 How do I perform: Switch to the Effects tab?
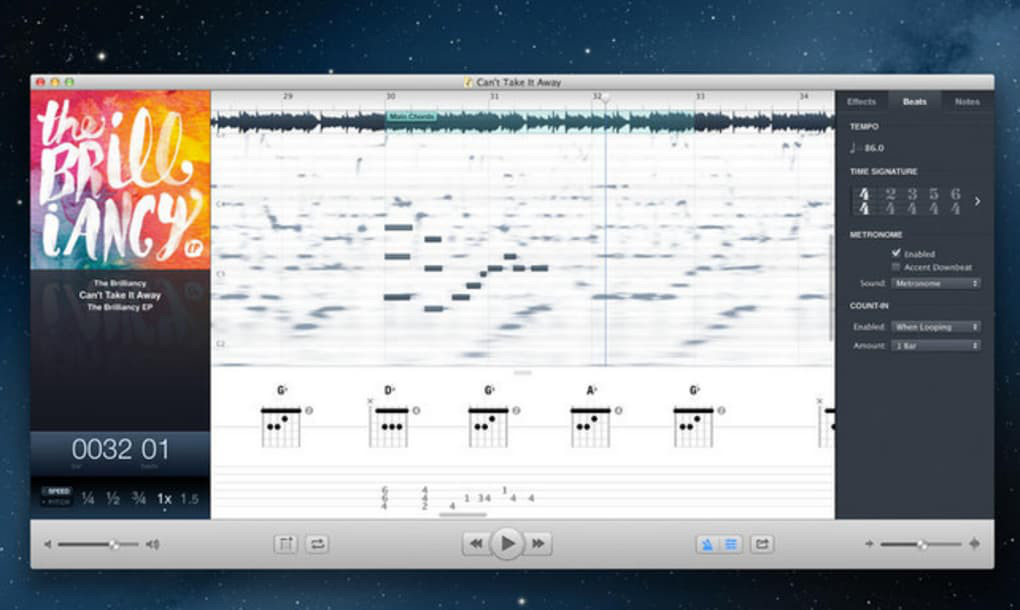(x=861, y=101)
